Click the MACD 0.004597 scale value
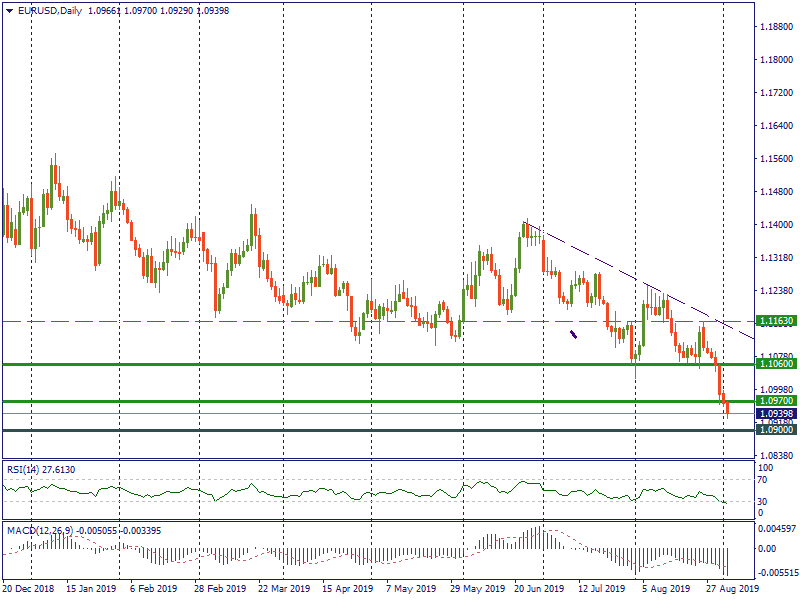The height and width of the screenshot is (600, 800). pyautogui.click(x=776, y=527)
